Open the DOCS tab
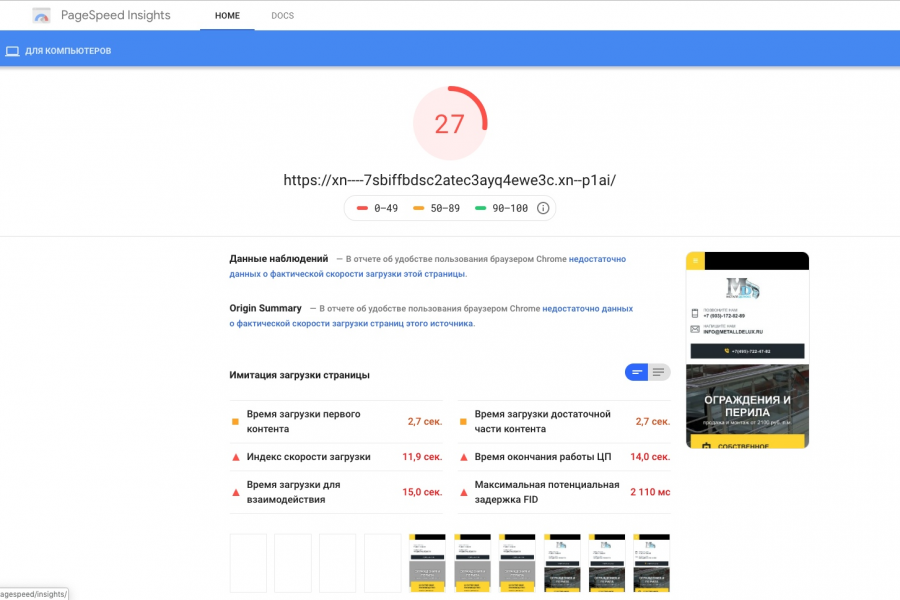The height and width of the screenshot is (600, 900). 282,16
